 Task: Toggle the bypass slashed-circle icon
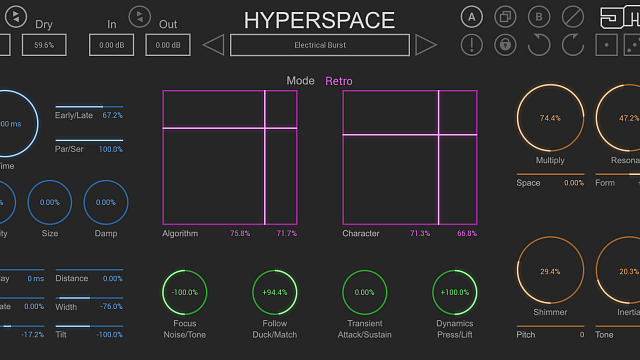coord(573,17)
